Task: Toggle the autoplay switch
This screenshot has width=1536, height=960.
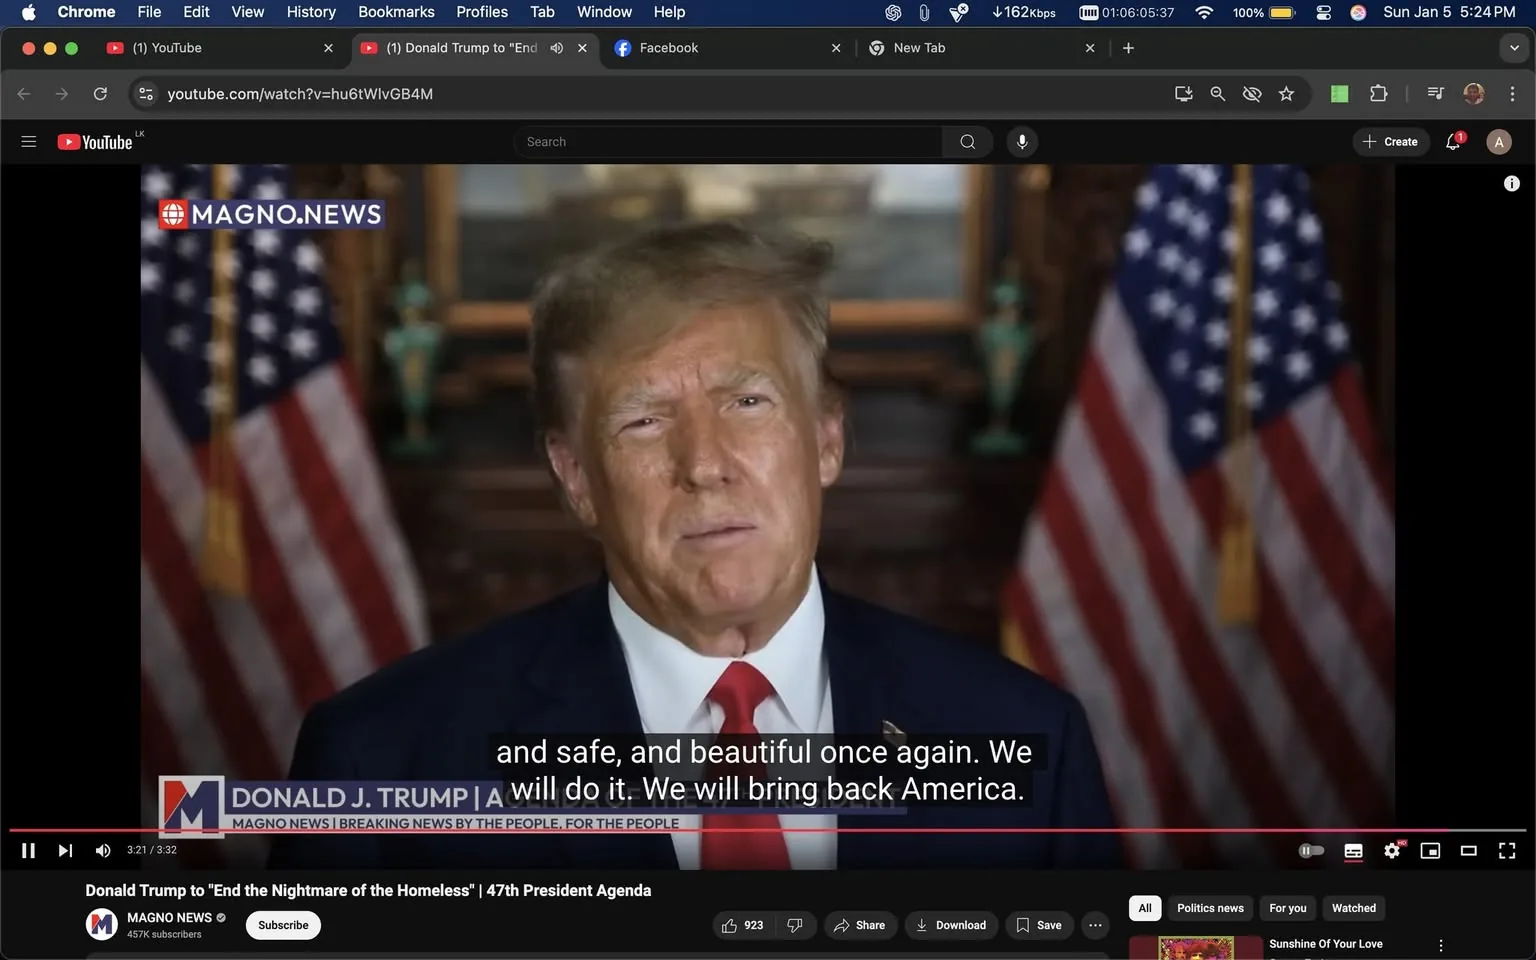Action: 1311,850
